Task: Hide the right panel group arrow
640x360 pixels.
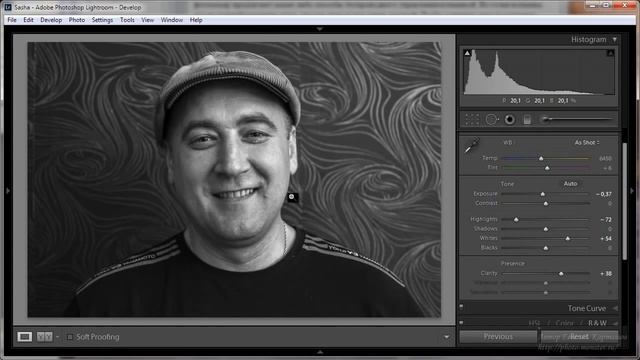Action: pos(632,191)
